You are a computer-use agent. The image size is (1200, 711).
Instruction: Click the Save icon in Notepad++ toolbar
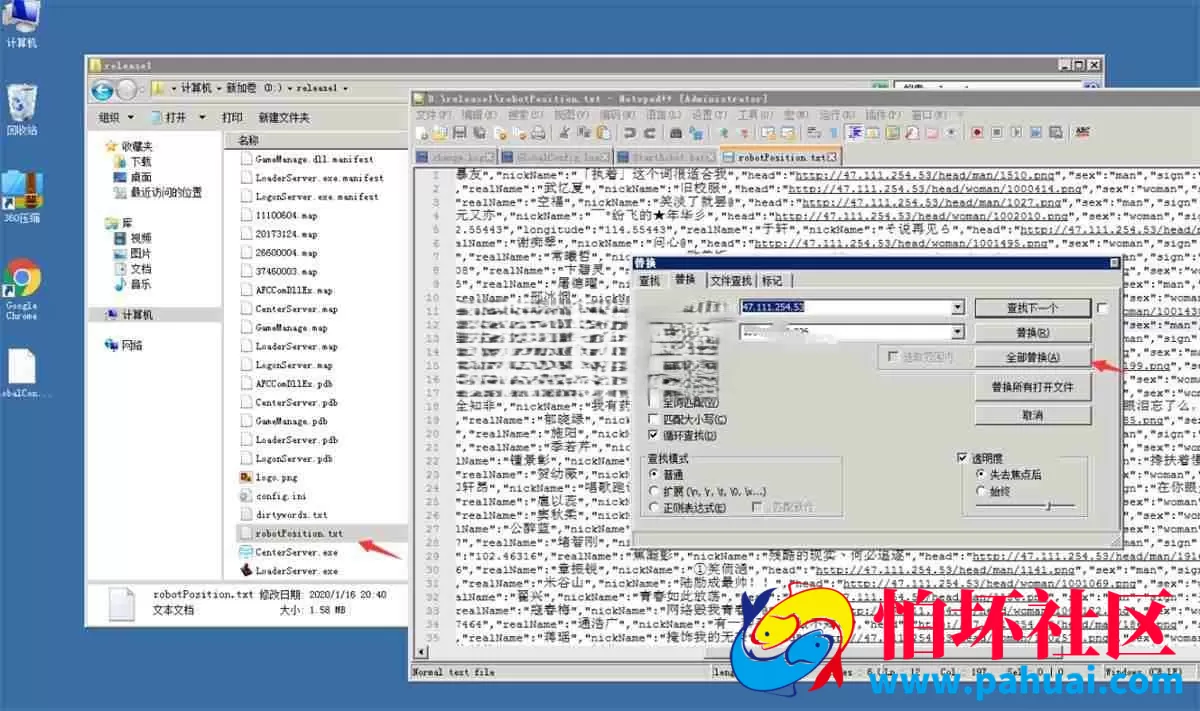coord(459,133)
